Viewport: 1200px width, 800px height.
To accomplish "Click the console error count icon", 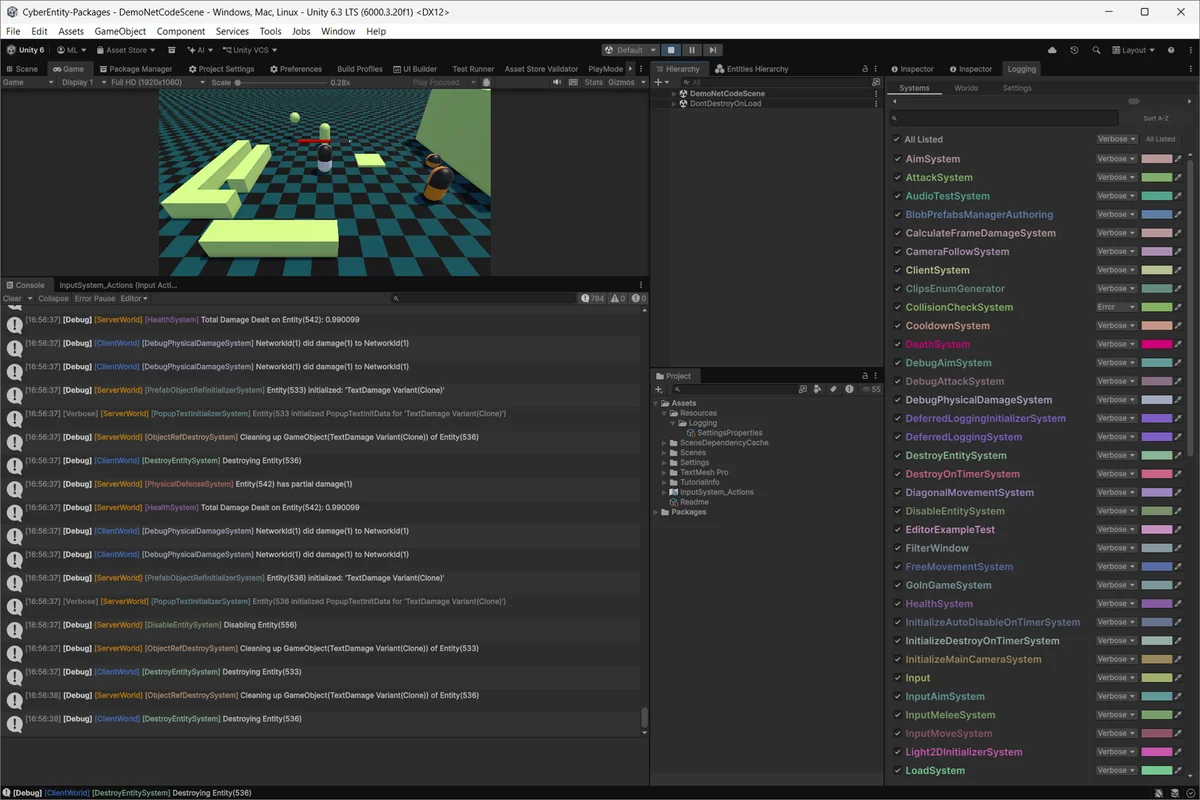I will click(636, 298).
